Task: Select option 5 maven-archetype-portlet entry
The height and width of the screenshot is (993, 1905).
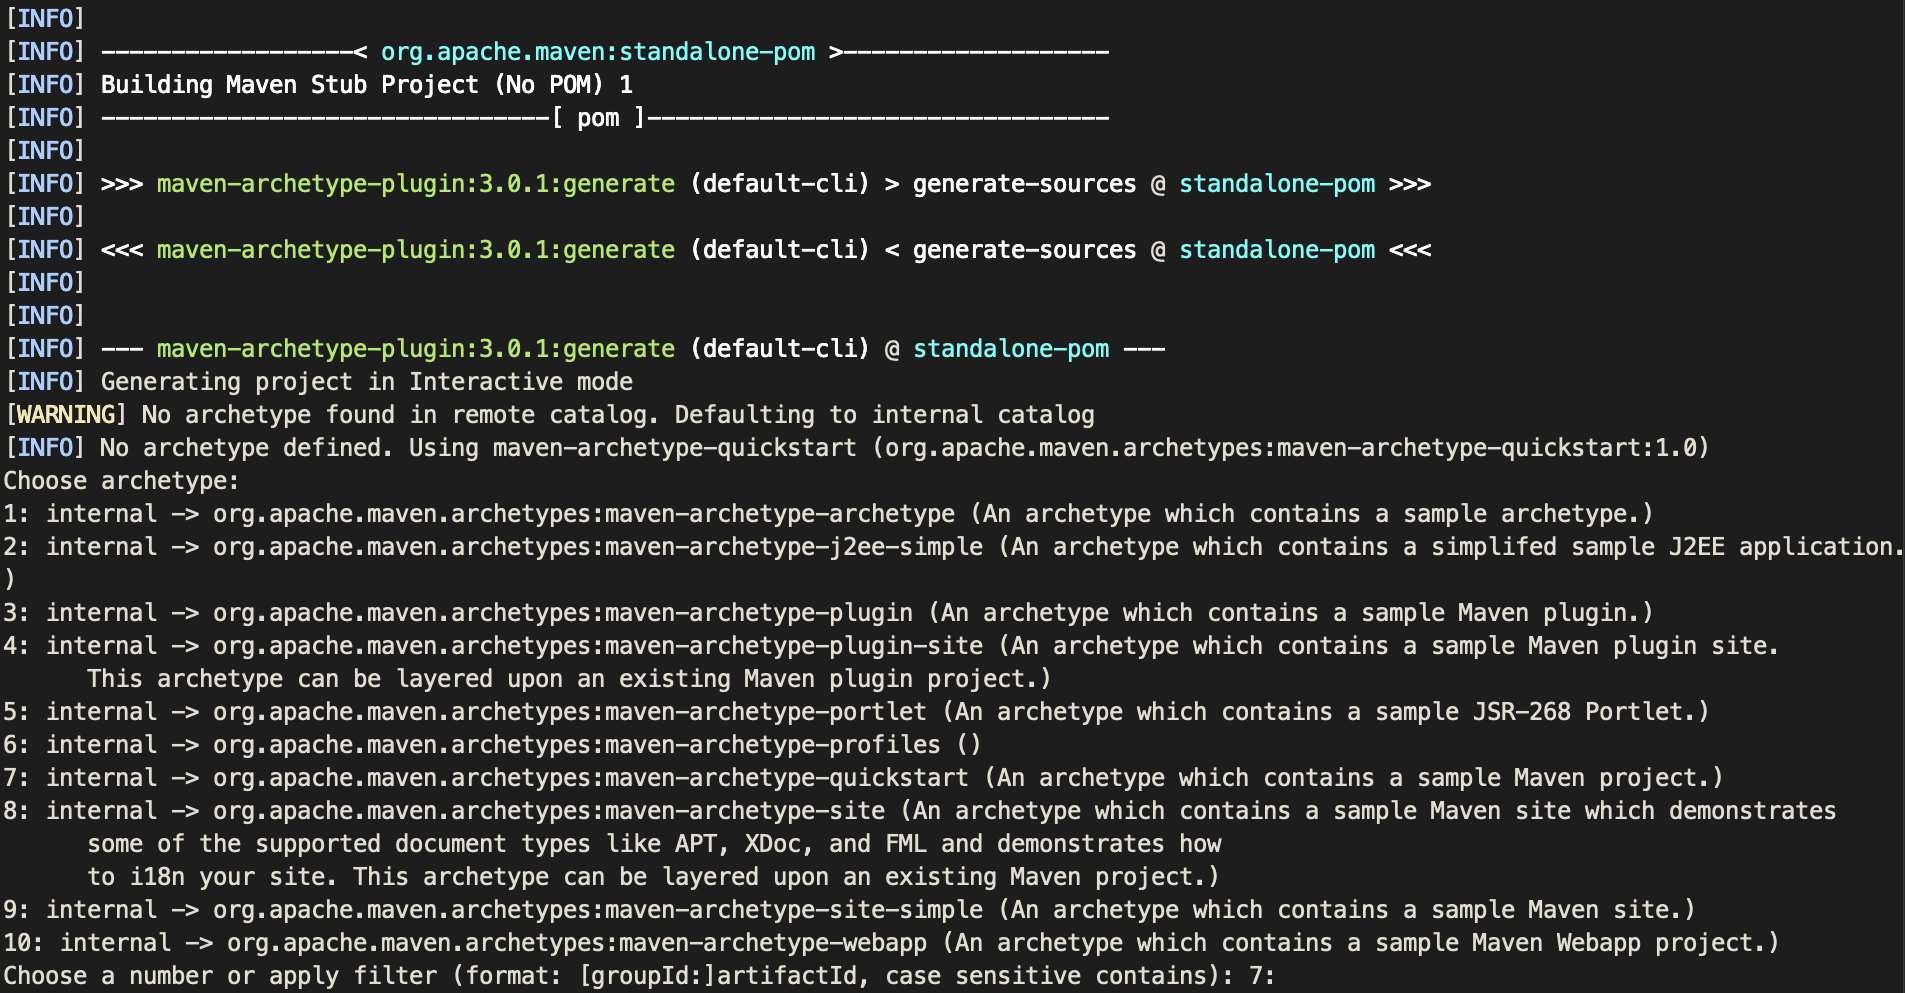Action: click(x=569, y=712)
